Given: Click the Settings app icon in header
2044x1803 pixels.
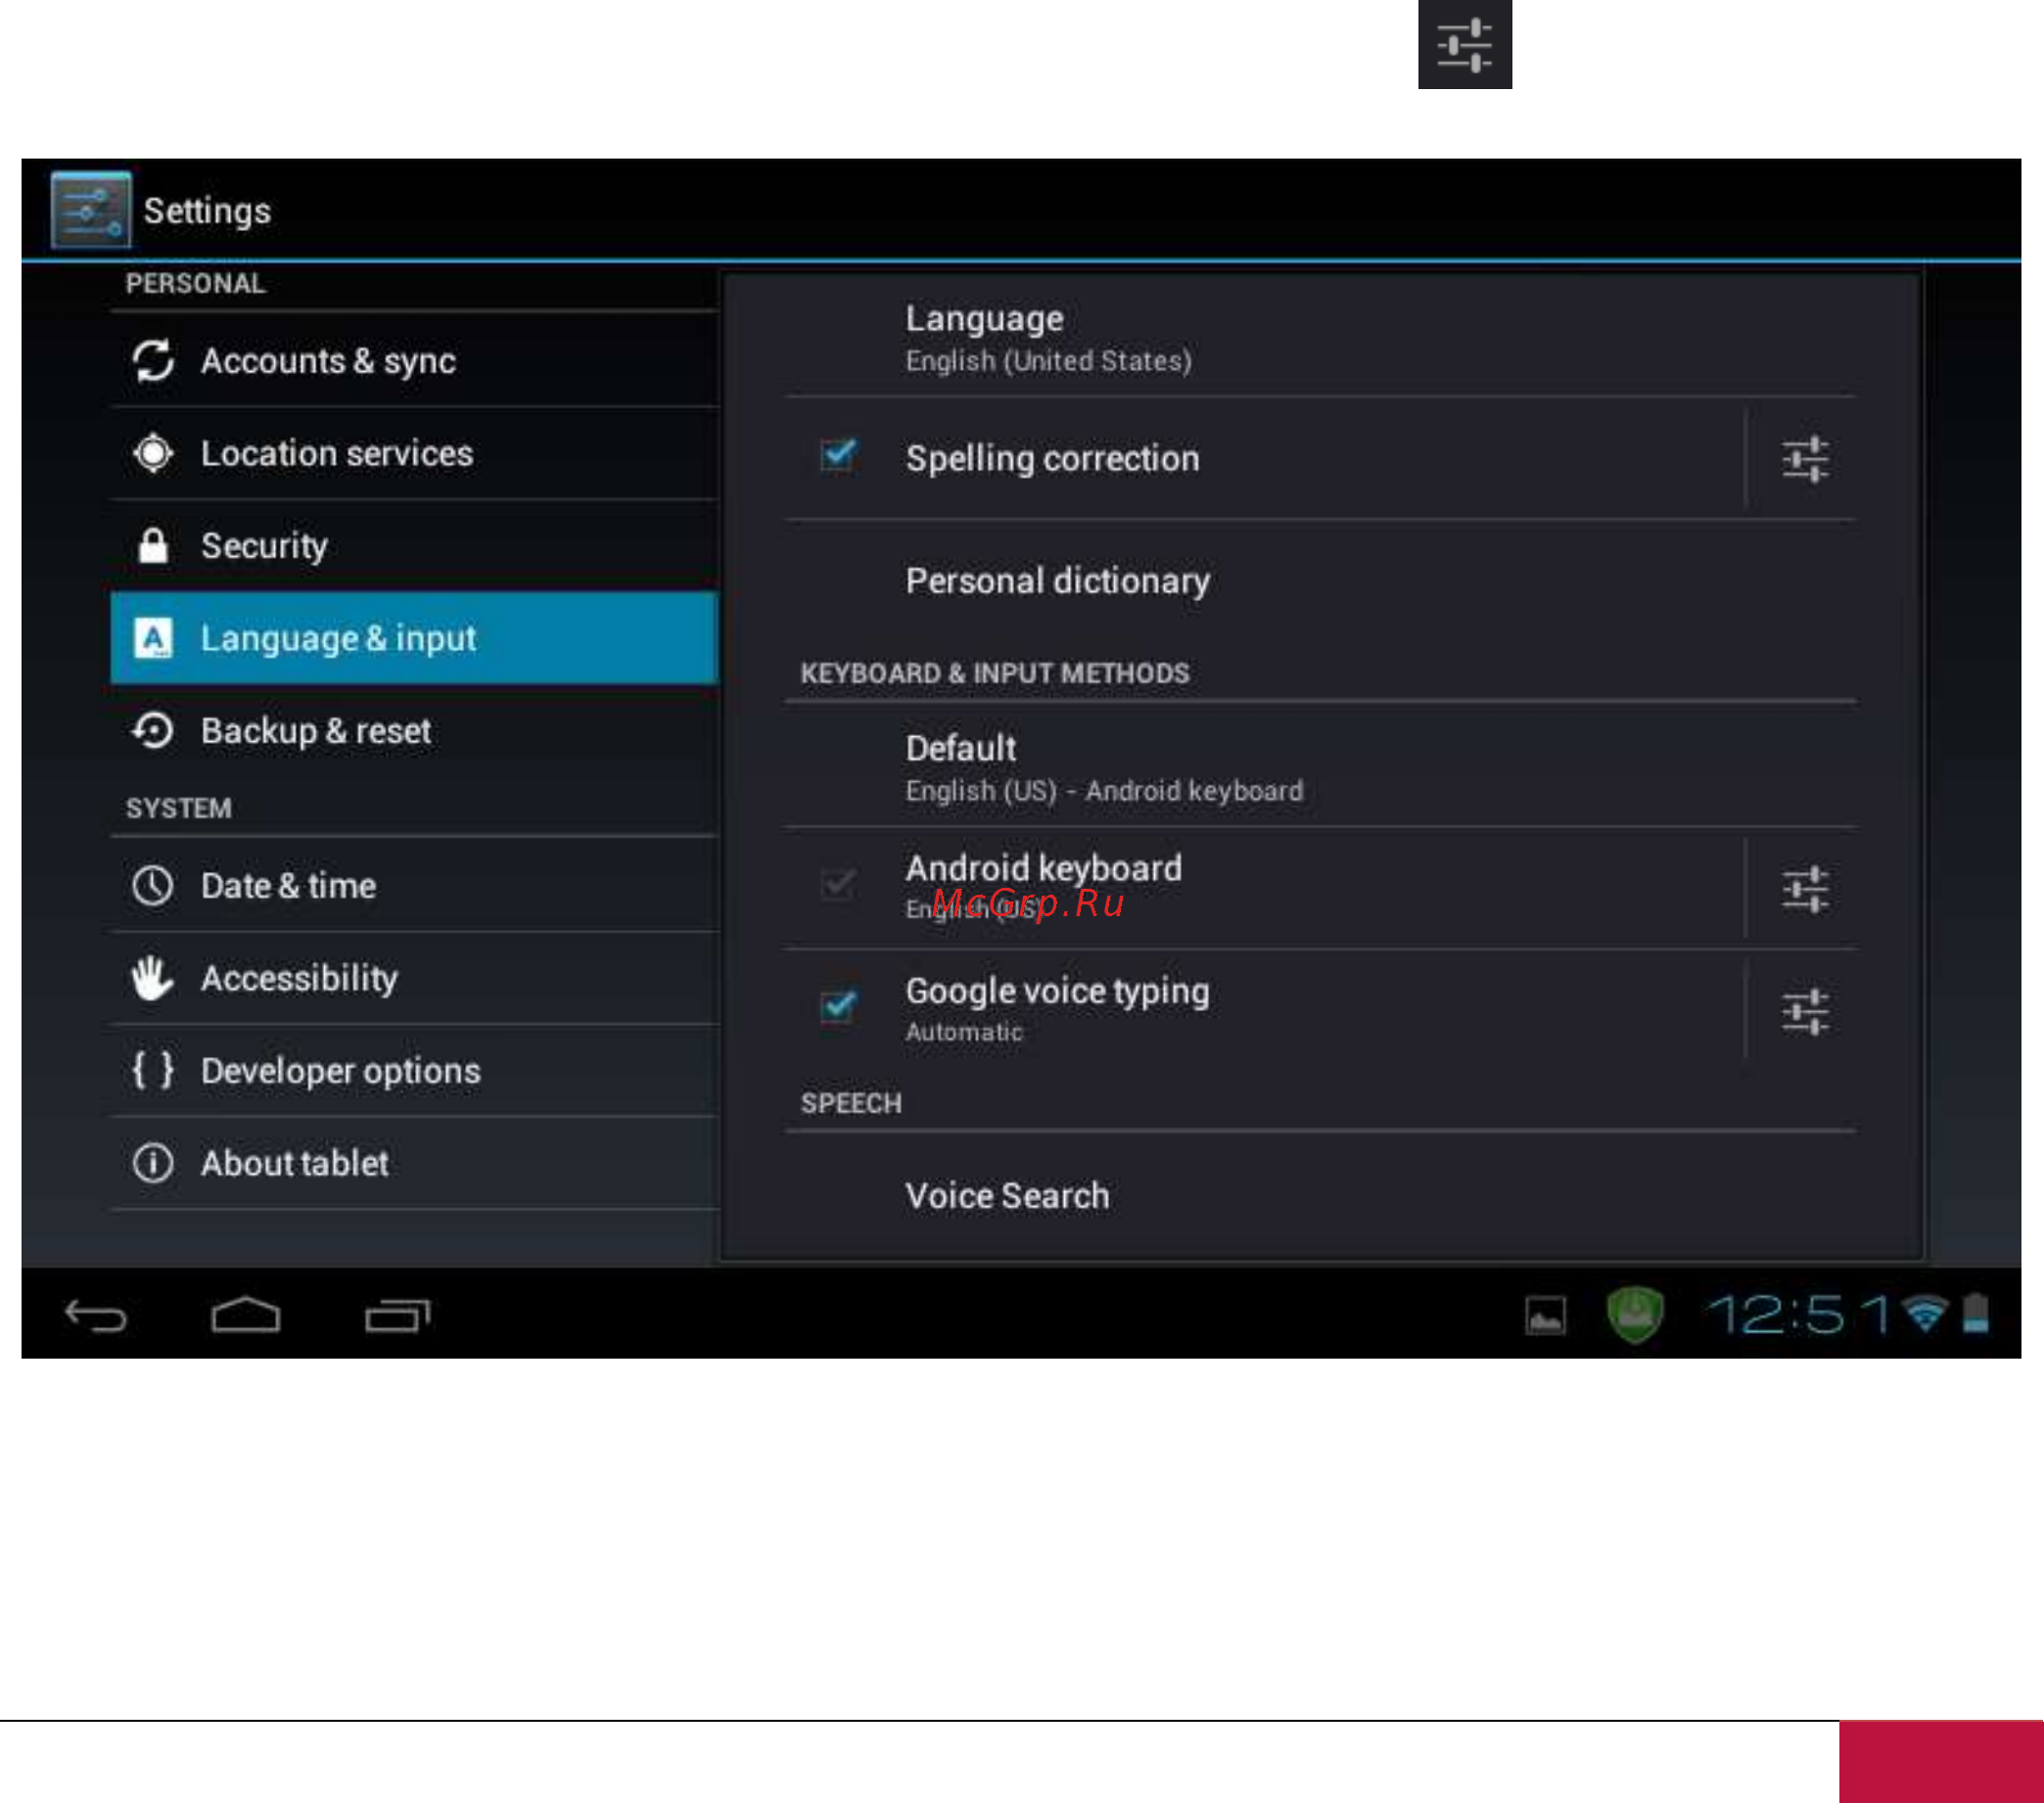Looking at the screenshot, I should pyautogui.click(x=91, y=209).
